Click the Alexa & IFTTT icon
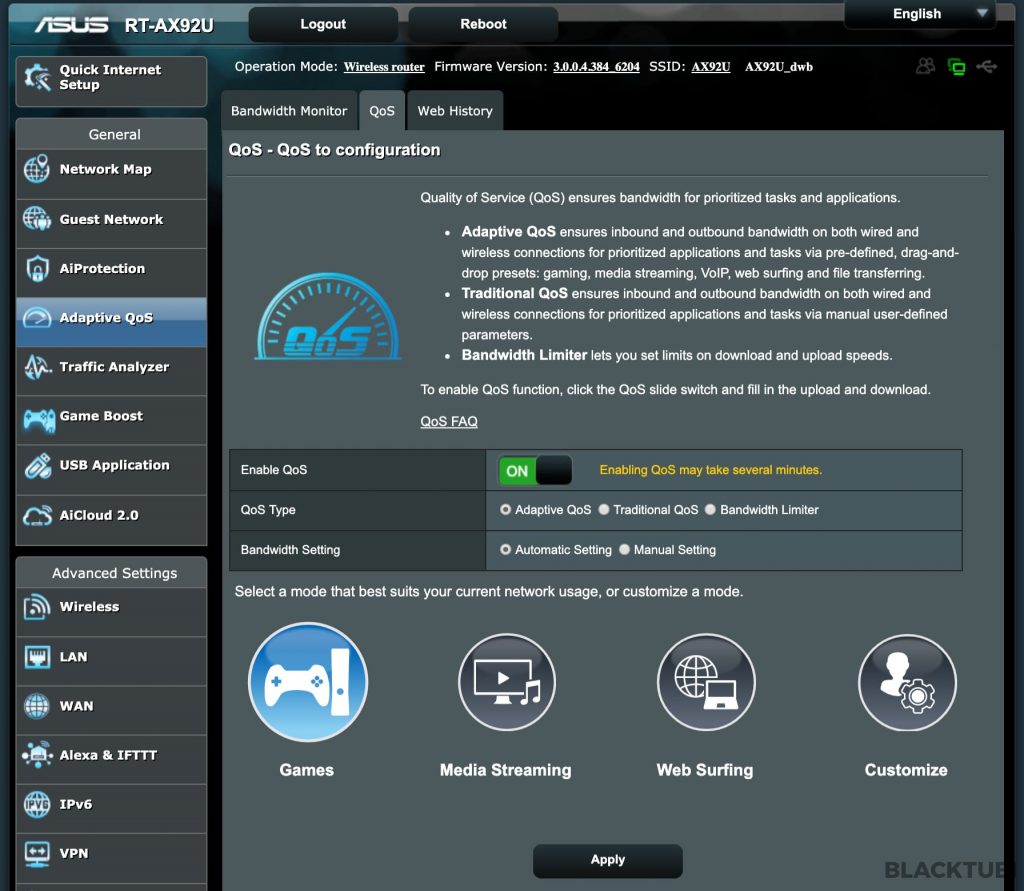The image size is (1024, 891). (37, 754)
